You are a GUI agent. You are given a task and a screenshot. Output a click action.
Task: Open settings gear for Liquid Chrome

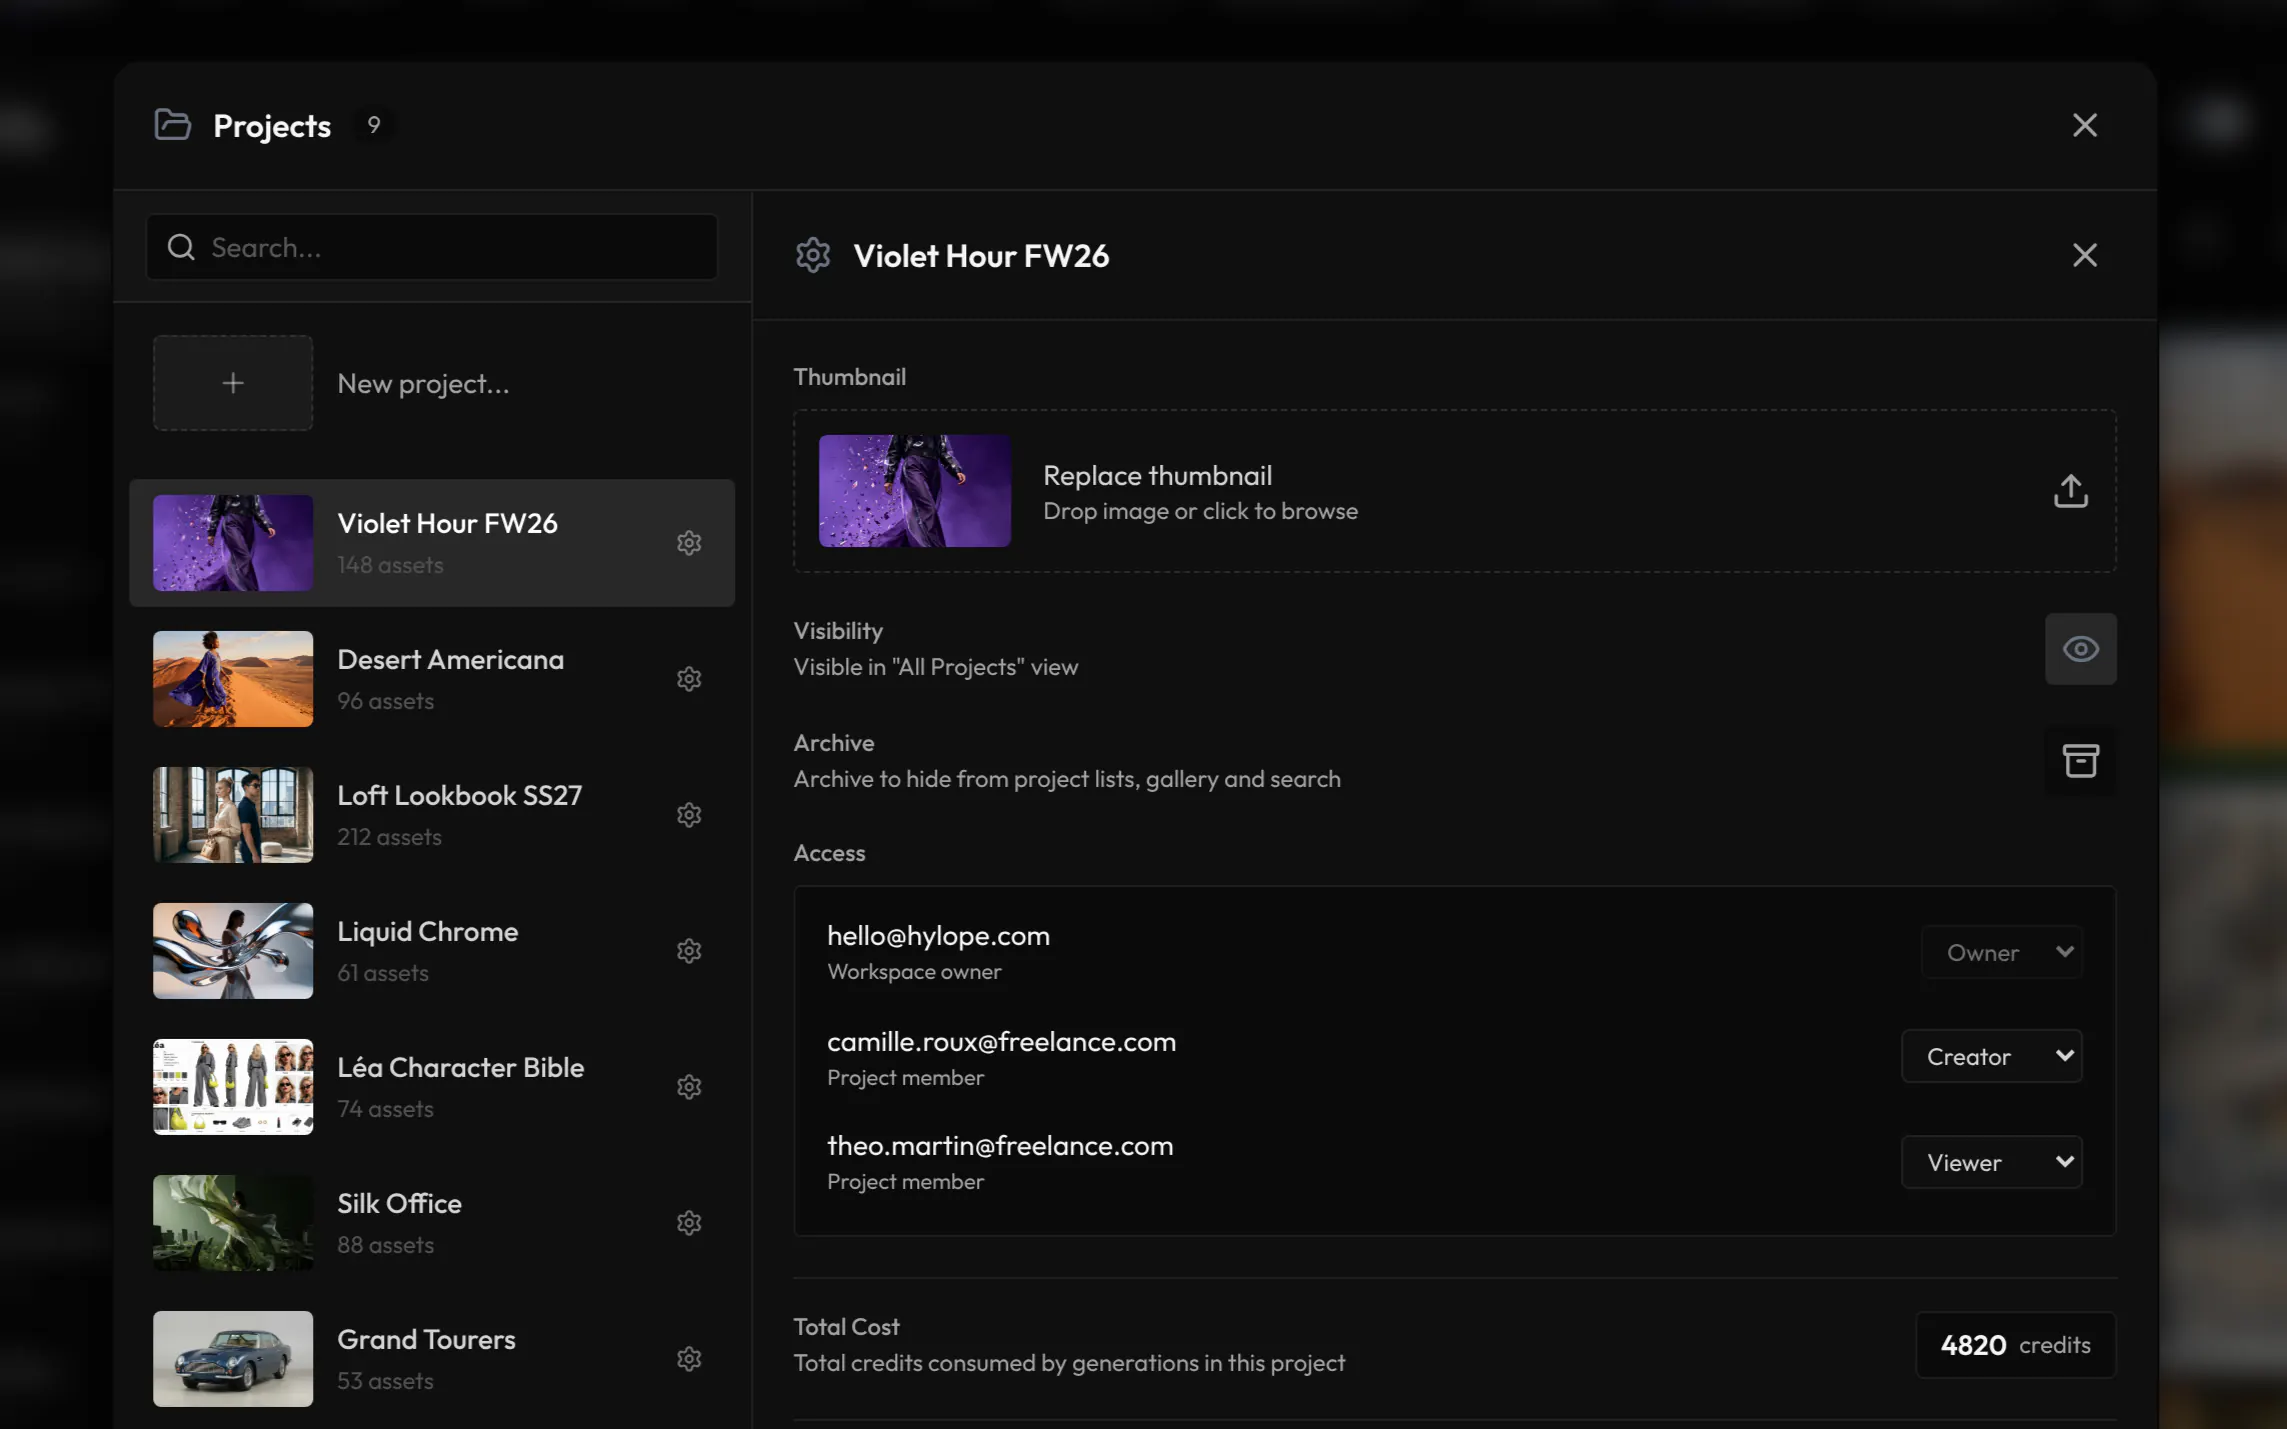(x=689, y=951)
